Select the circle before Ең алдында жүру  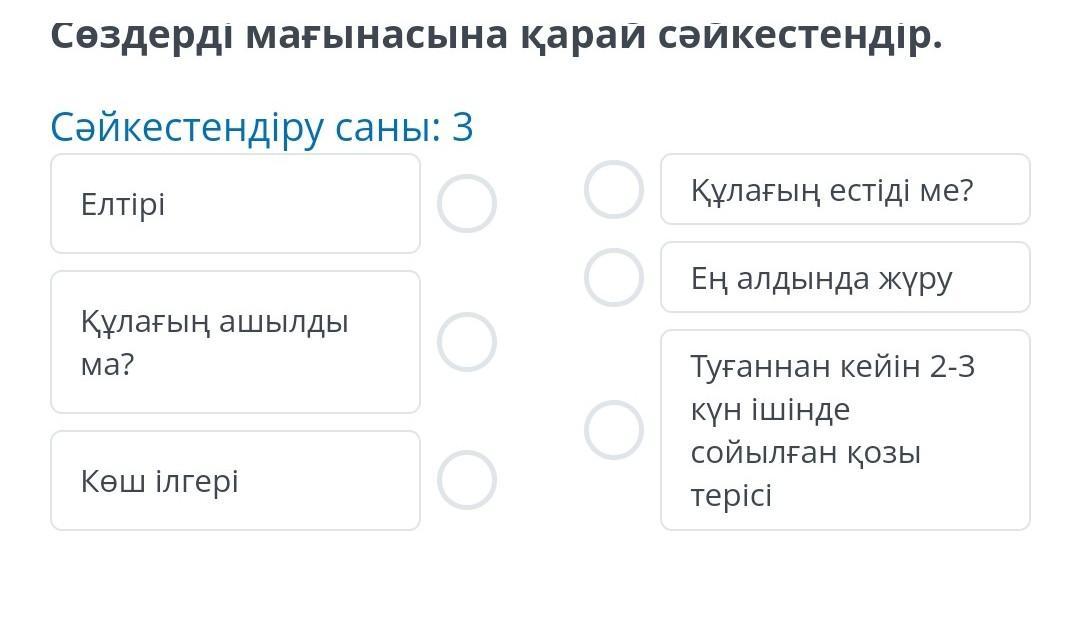[614, 277]
